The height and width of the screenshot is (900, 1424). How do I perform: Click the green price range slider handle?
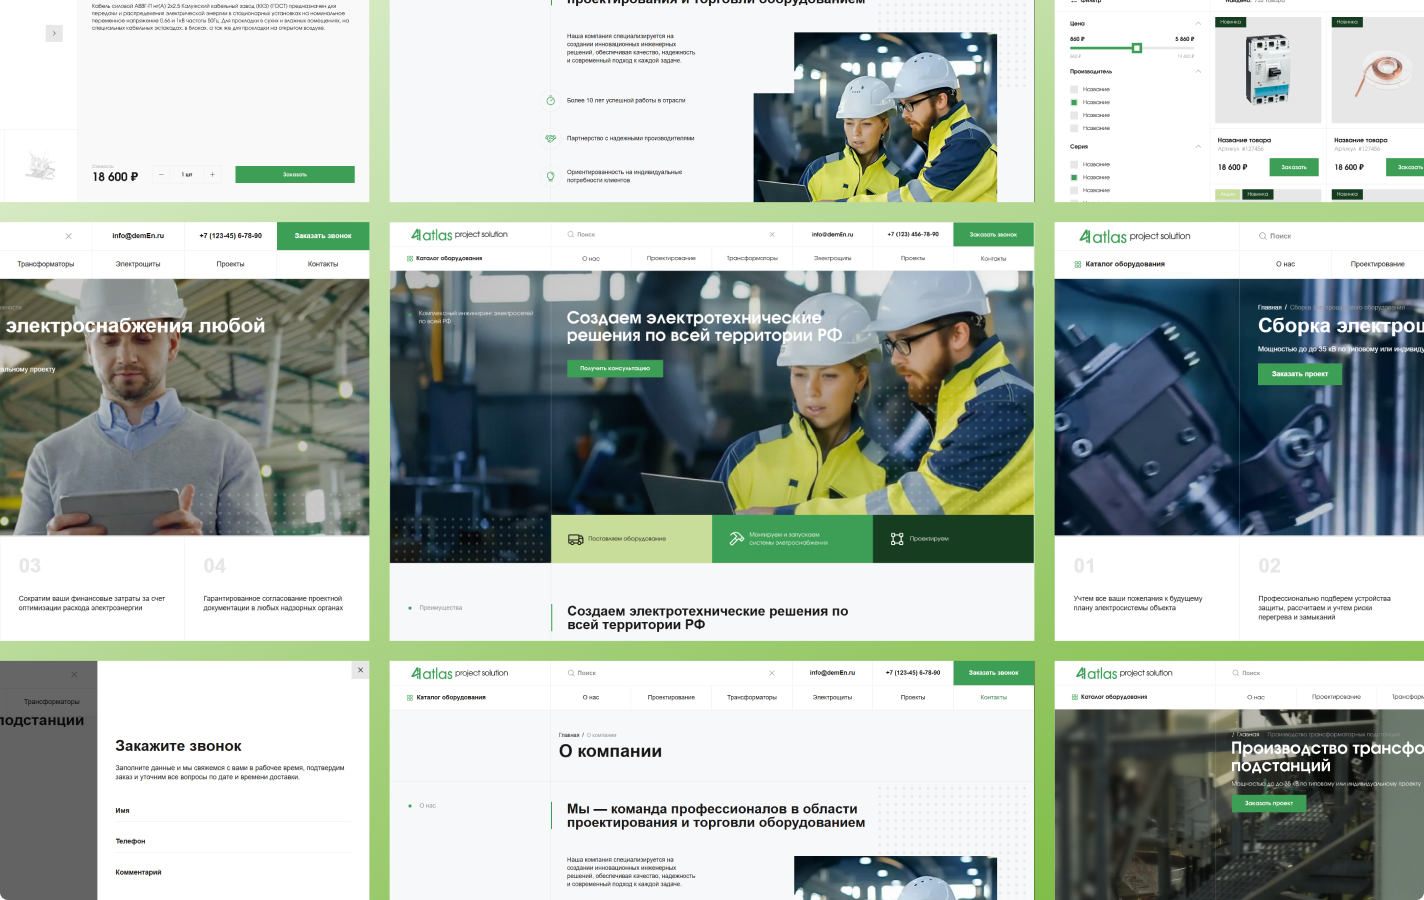1137,48
